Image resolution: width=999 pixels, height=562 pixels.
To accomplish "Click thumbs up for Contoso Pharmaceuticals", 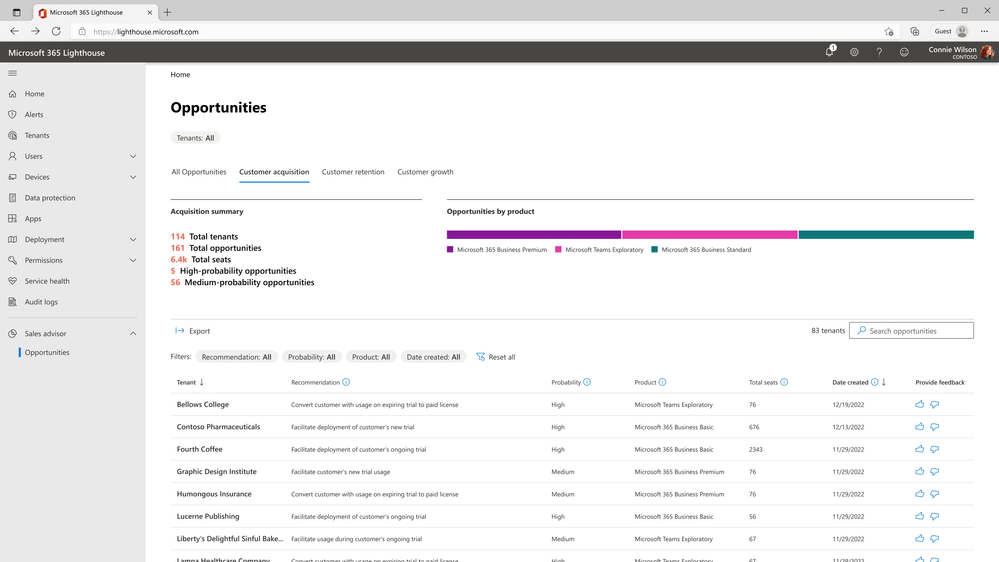I will click(919, 426).
